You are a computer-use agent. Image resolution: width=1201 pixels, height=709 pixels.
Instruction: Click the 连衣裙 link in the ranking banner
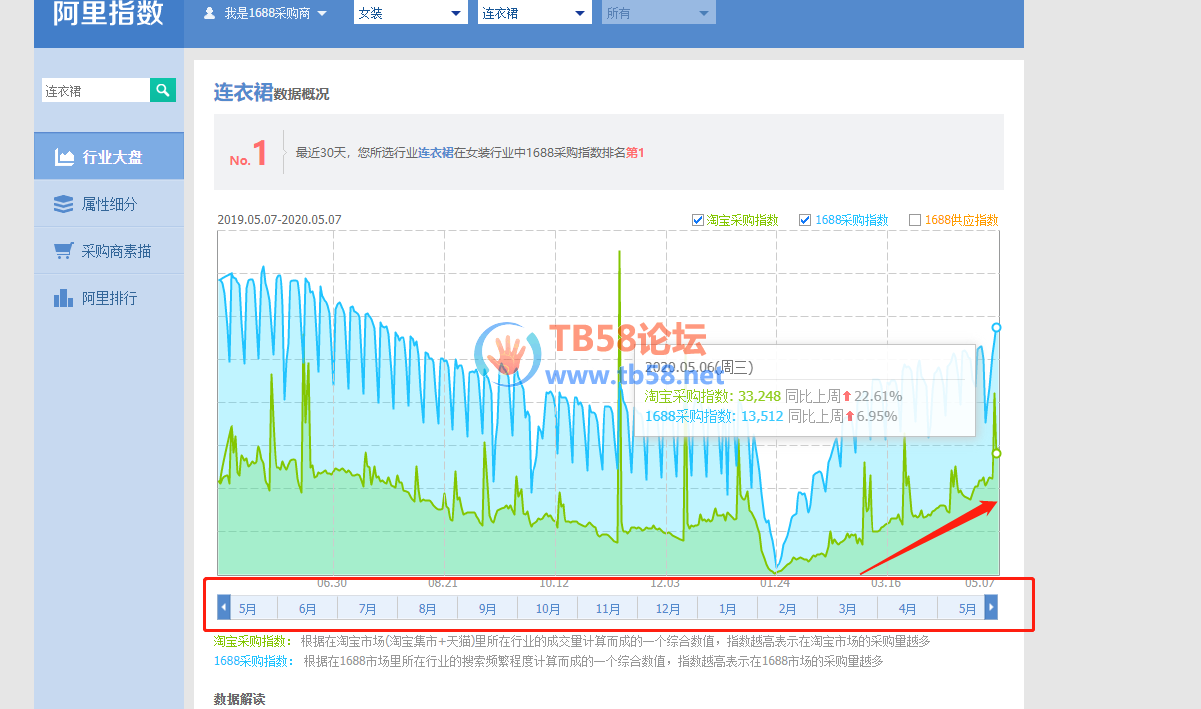tap(436, 153)
